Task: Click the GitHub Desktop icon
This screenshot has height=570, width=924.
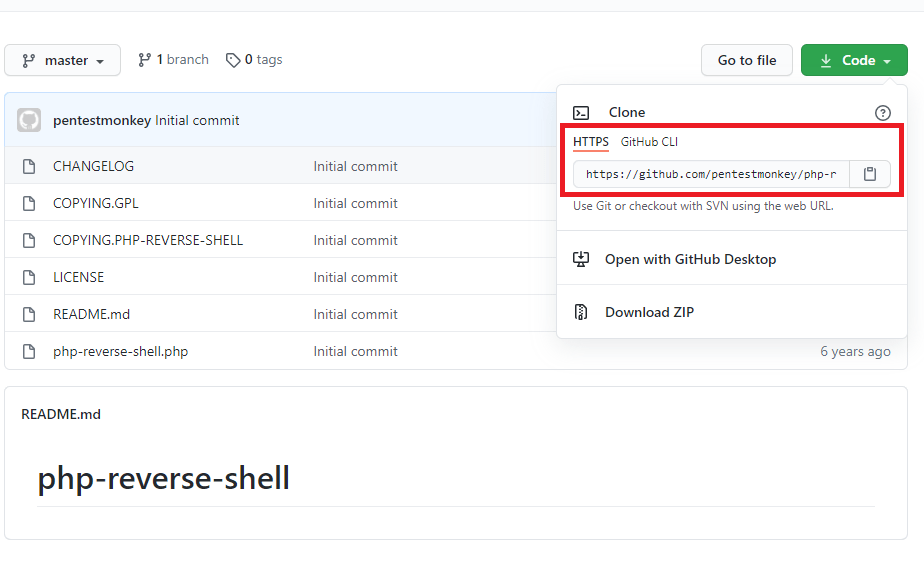Action: tap(581, 259)
